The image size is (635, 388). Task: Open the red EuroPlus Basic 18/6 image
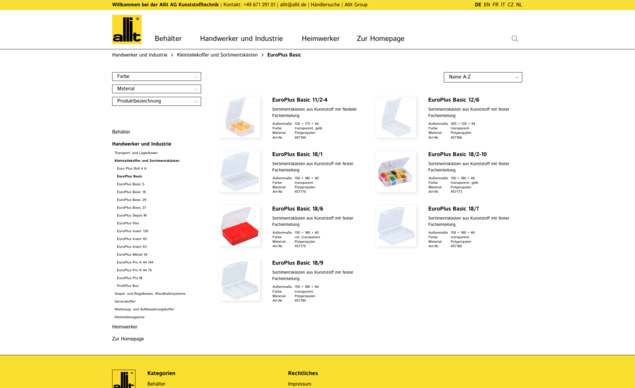[240, 226]
